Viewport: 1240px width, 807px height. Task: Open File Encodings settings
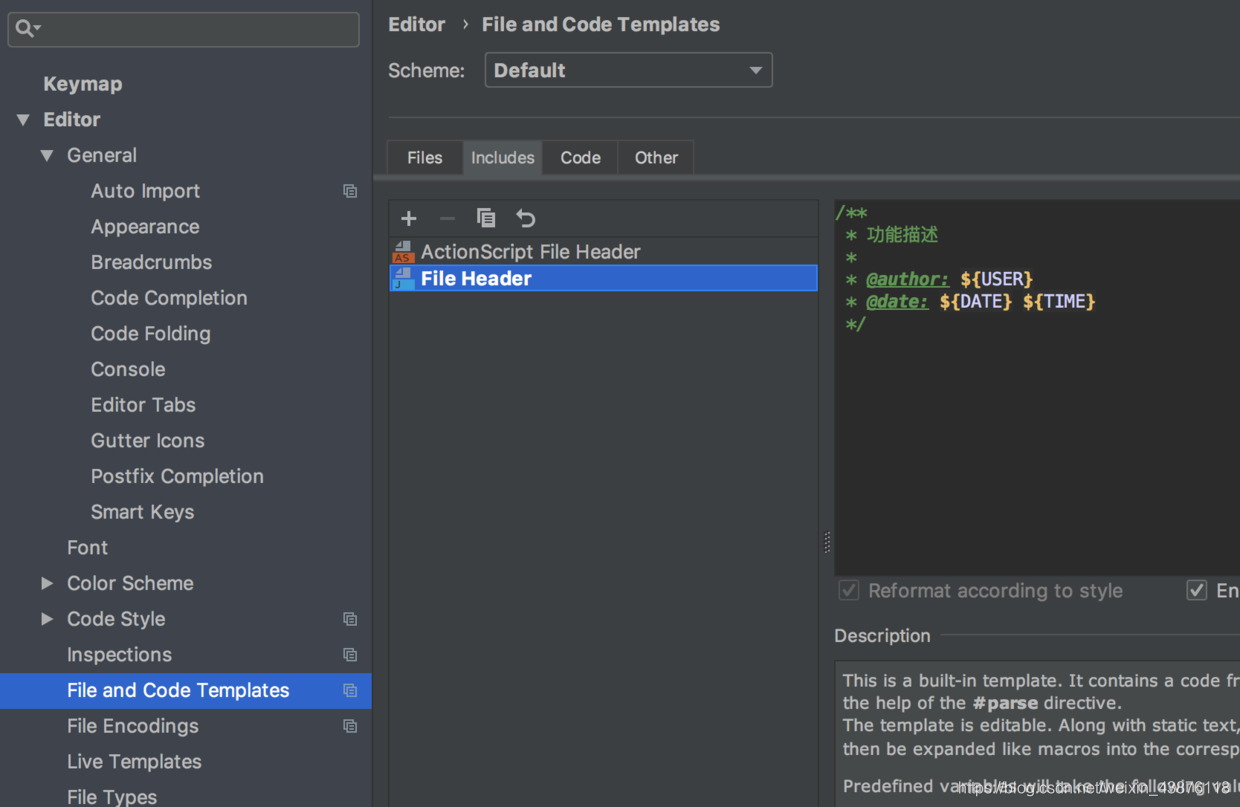click(133, 726)
